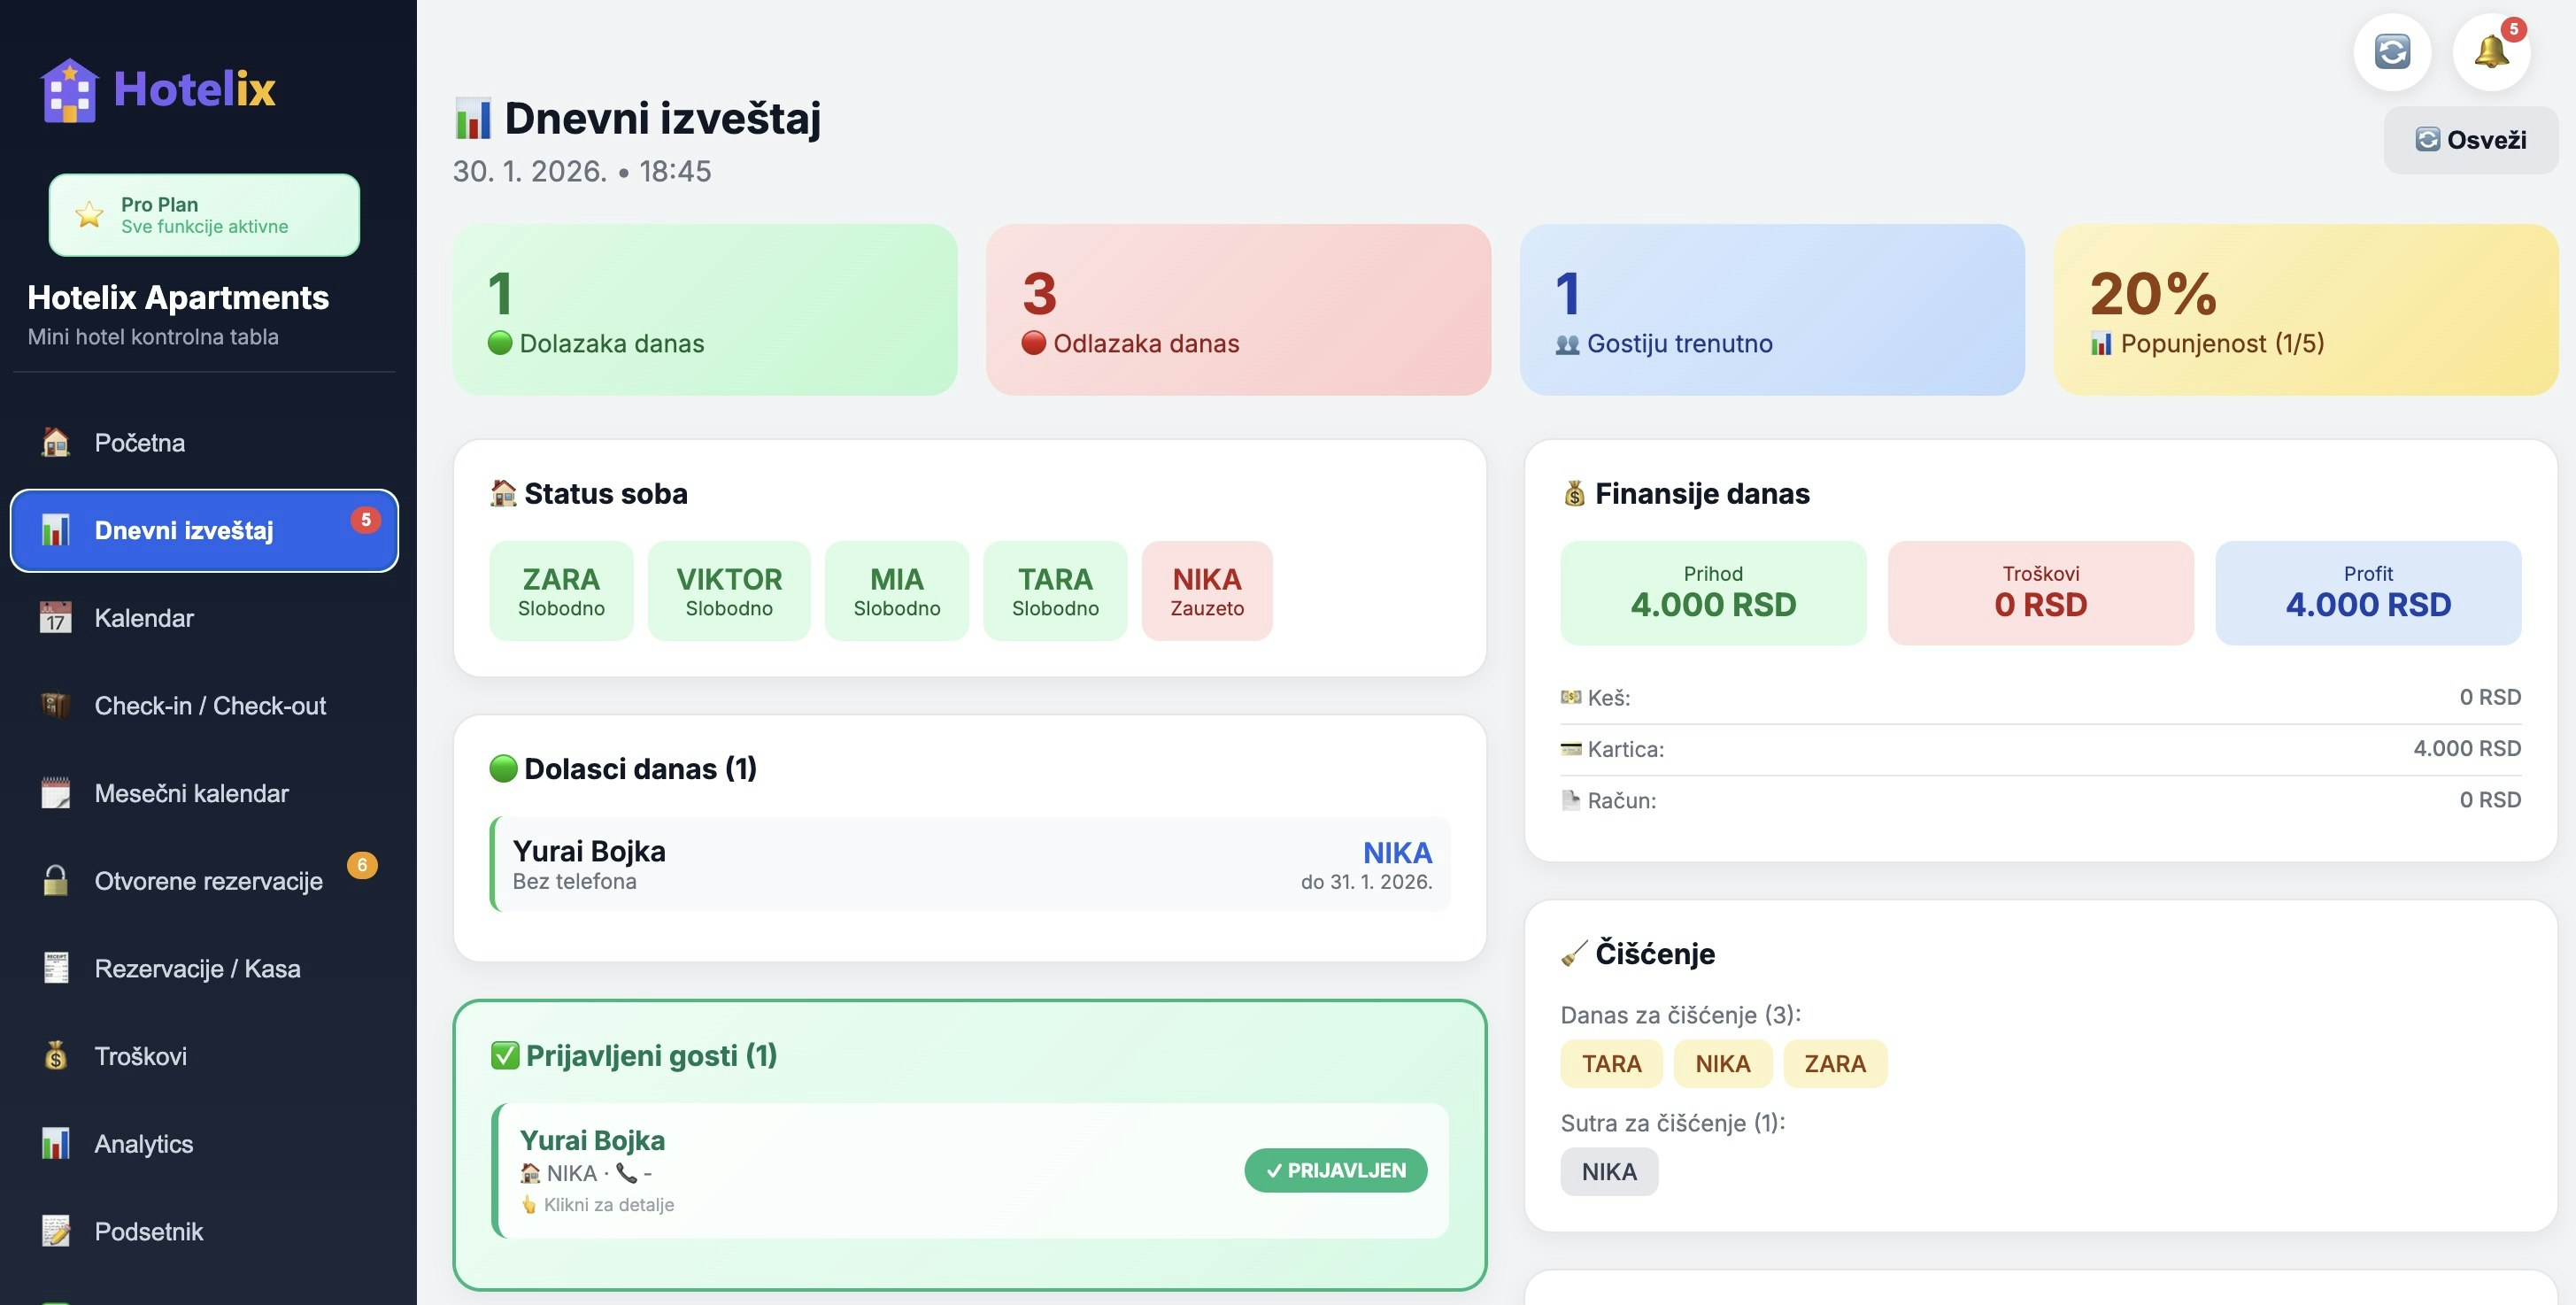Screen dimensions: 2576x1305
Task: Click the round refresh icon button
Action: tap(2391, 52)
